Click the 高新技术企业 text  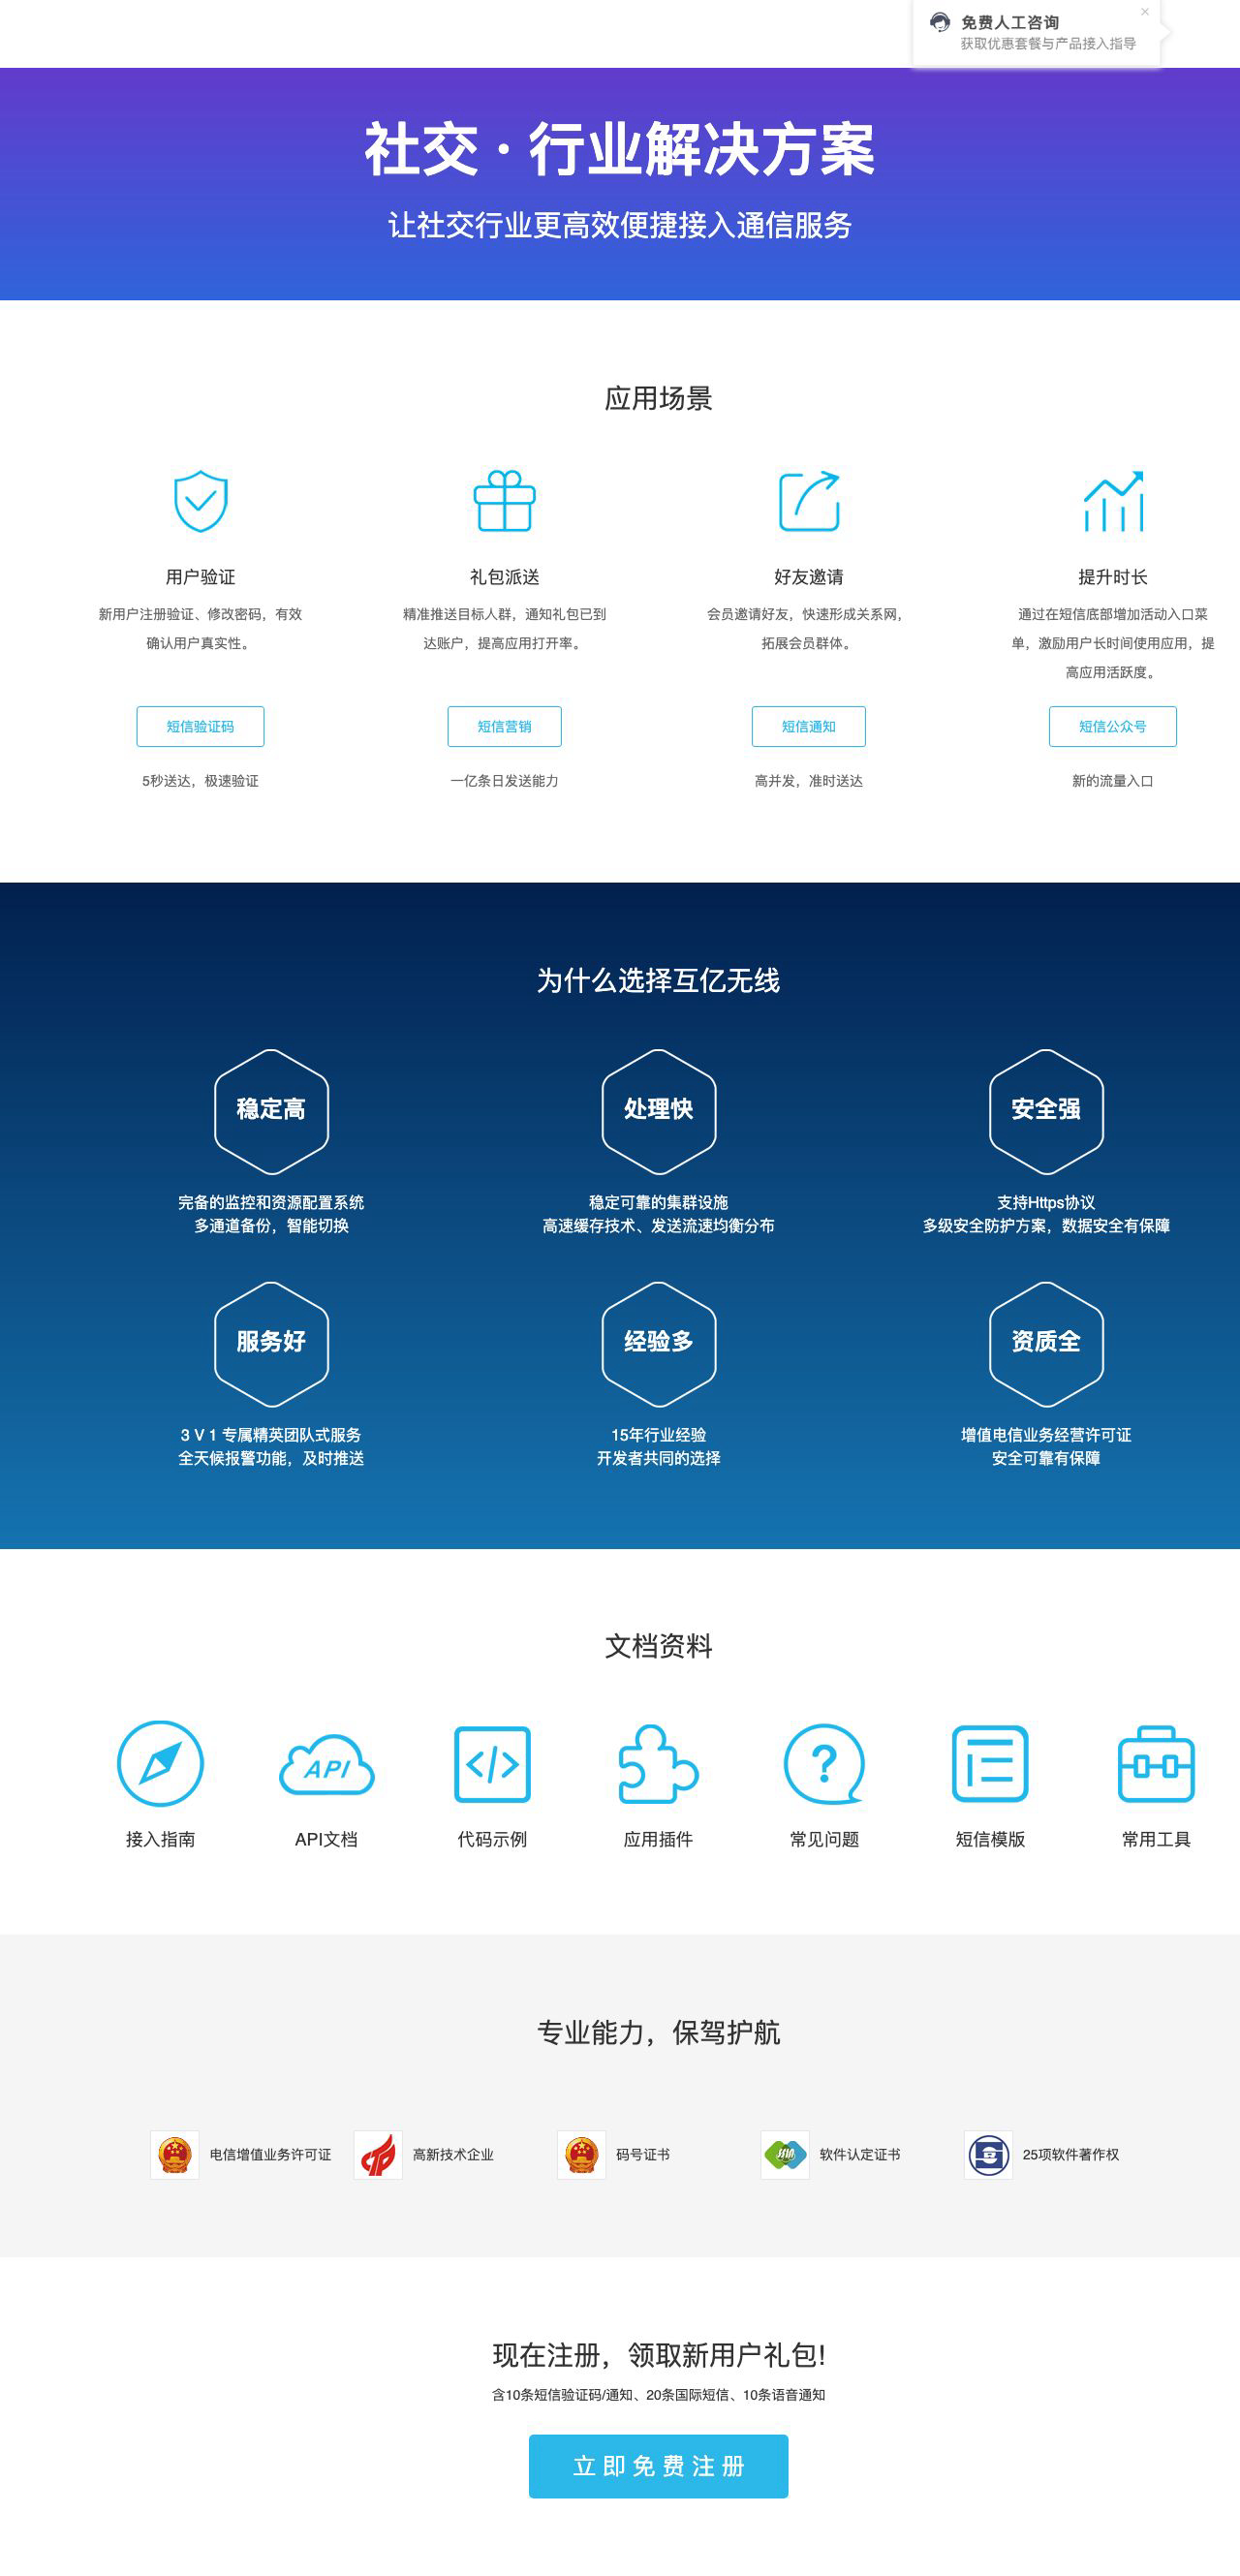click(x=453, y=2155)
